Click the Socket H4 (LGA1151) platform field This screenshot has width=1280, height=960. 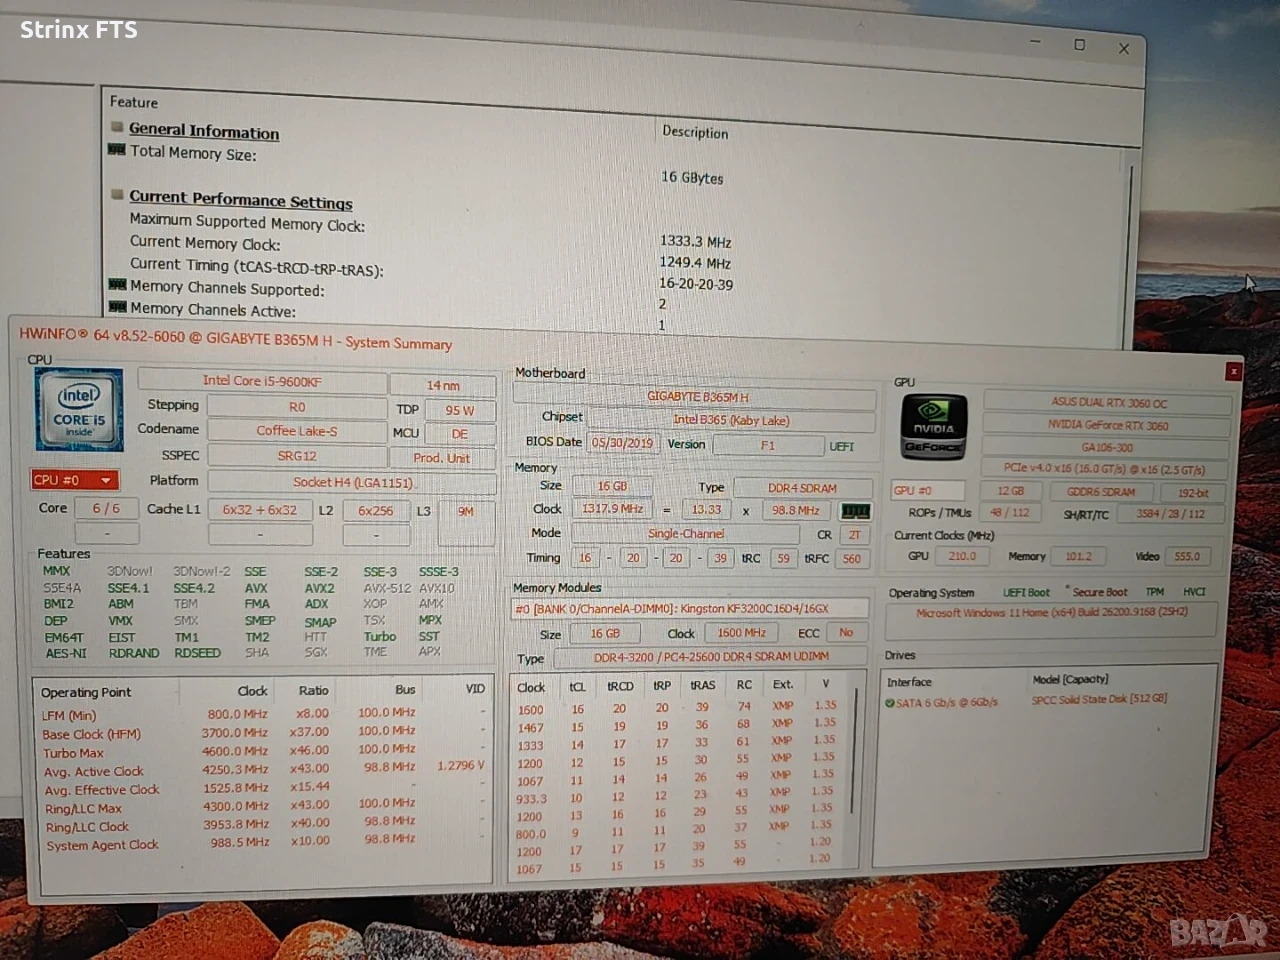[x=352, y=483]
